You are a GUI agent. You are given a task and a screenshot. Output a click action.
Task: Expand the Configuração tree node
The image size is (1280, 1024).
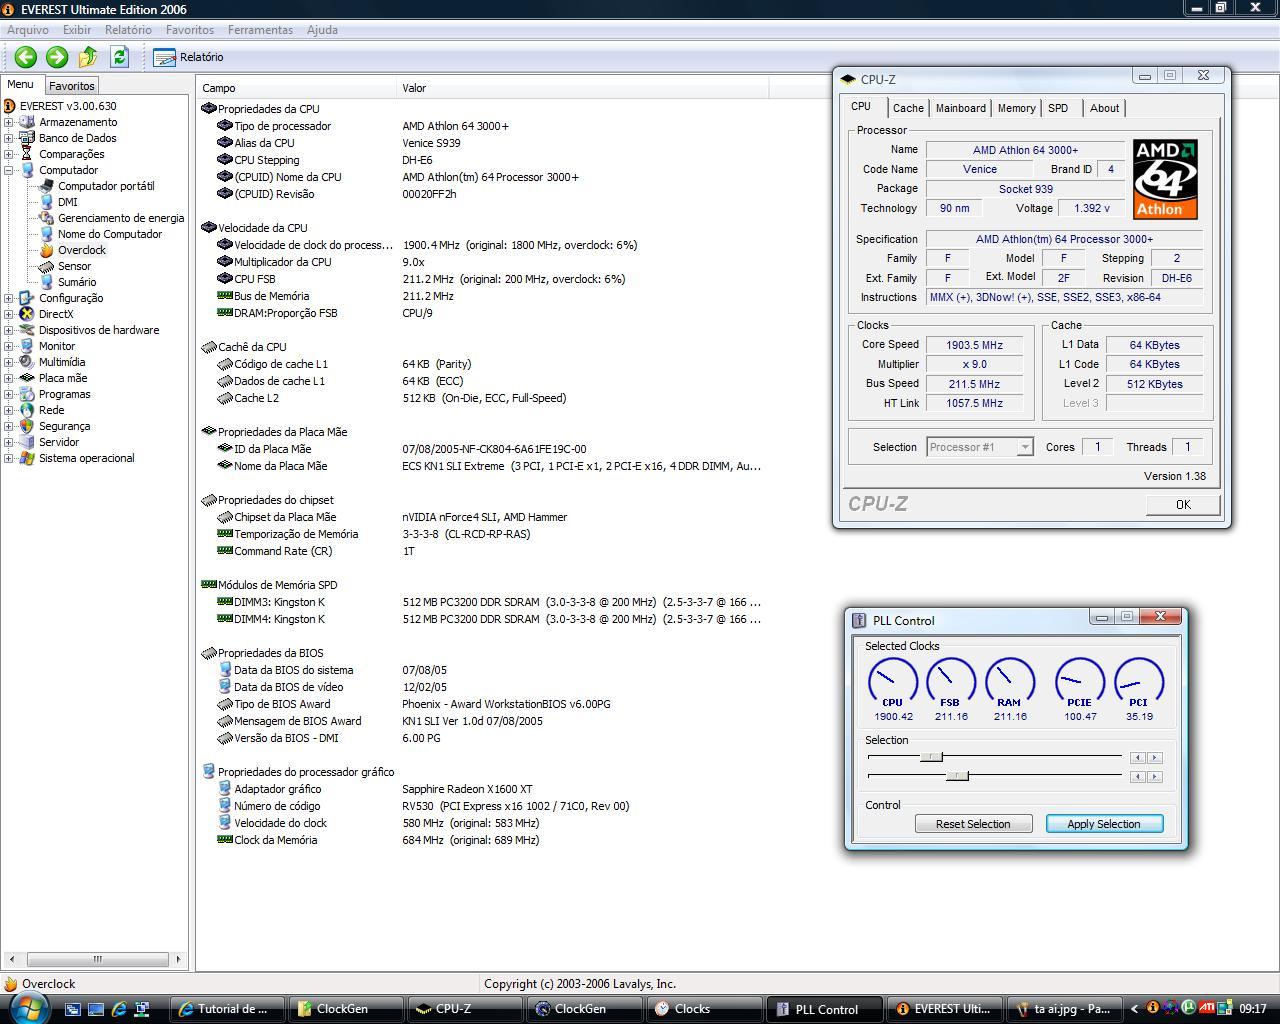[9, 298]
